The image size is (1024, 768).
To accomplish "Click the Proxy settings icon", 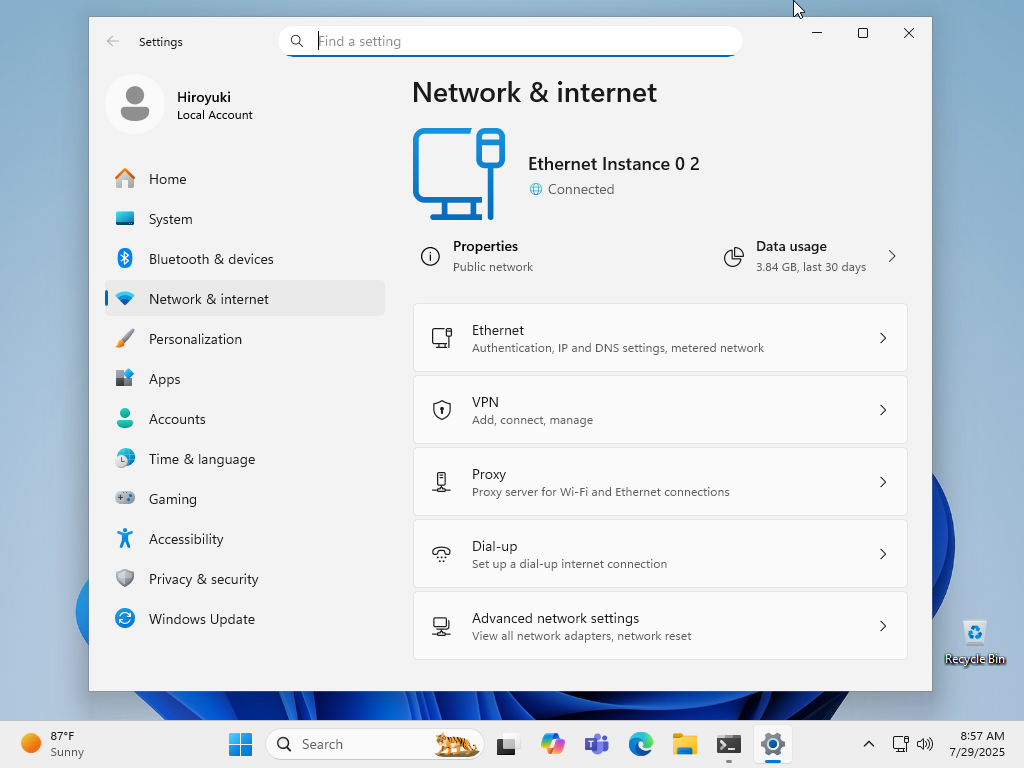I will [441, 481].
